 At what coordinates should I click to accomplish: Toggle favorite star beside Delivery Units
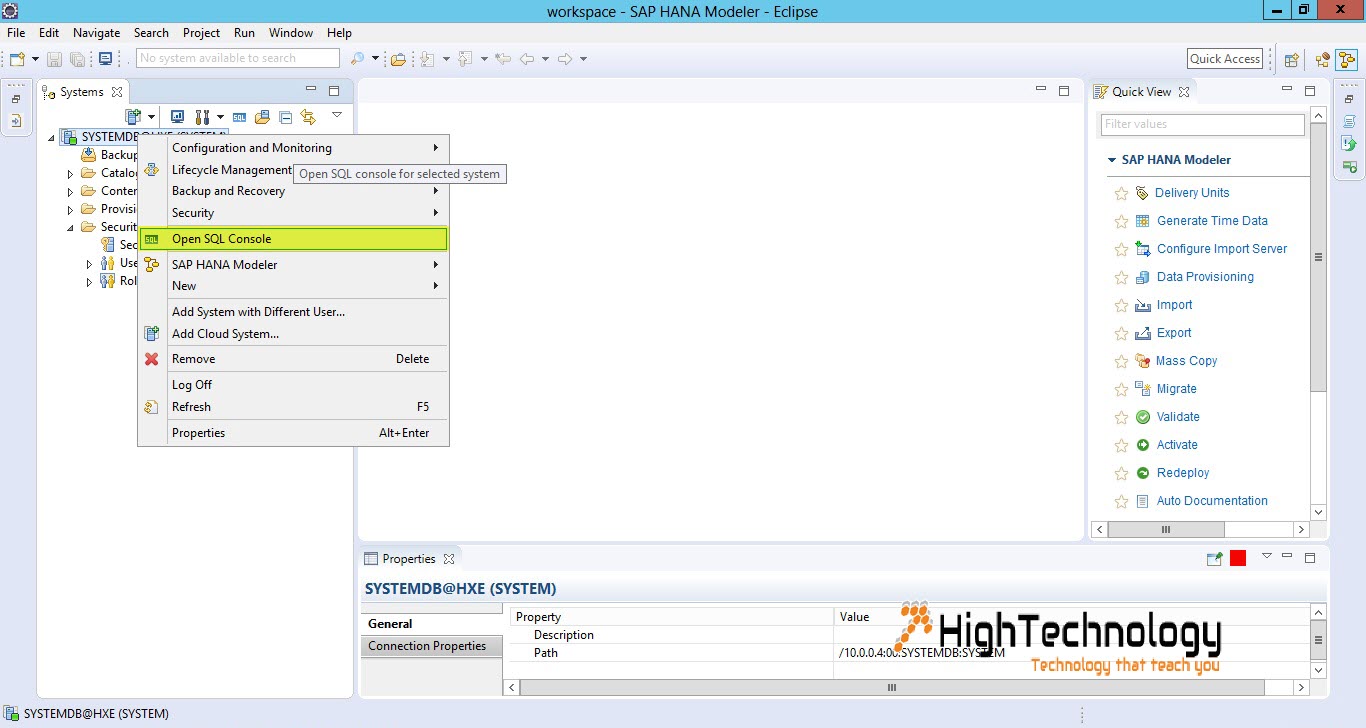click(1121, 193)
